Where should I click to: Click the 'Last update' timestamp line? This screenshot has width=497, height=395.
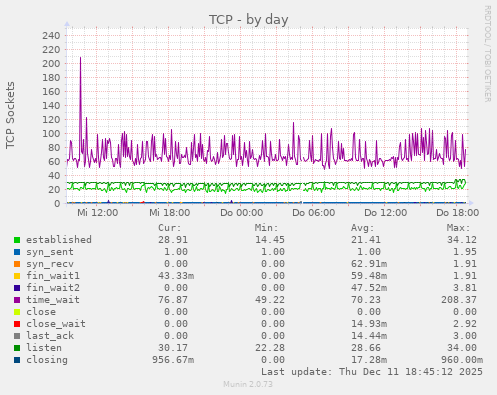tap(372, 372)
